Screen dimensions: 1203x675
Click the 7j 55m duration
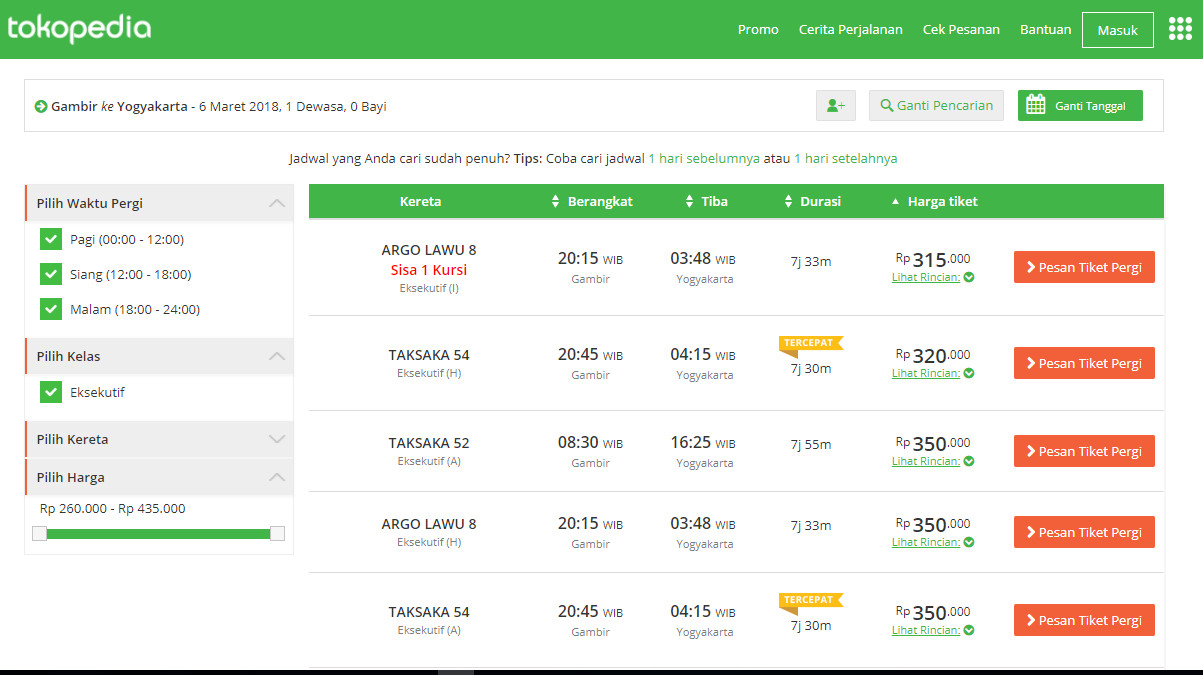tap(811, 444)
